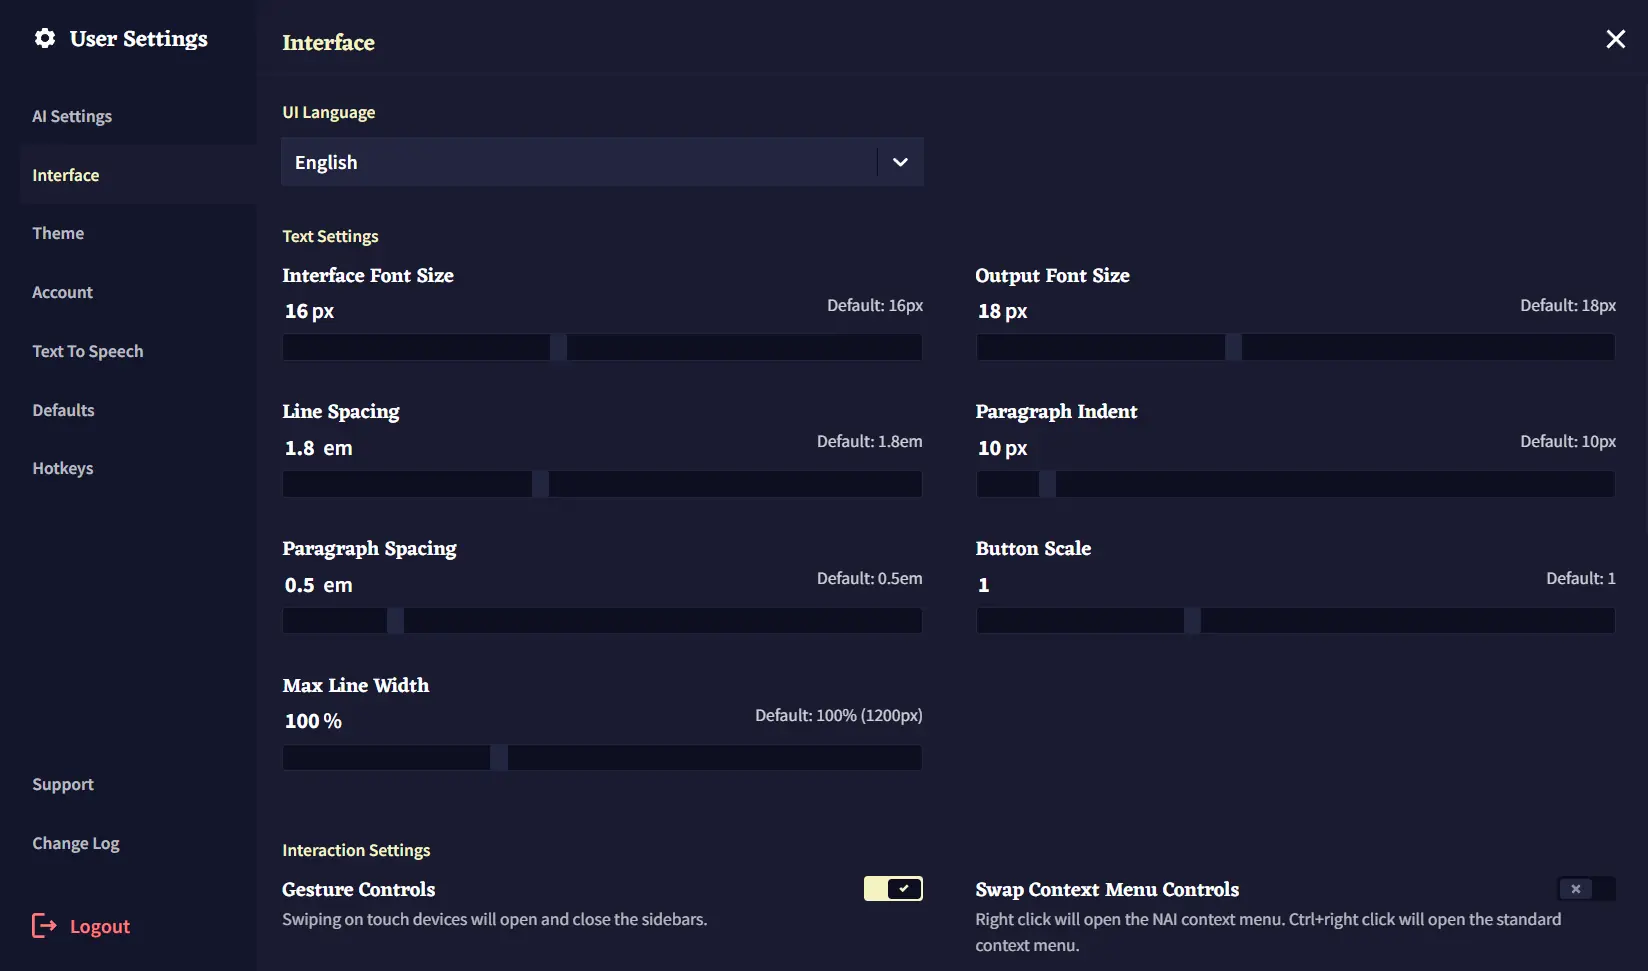View the Hotkeys section
Screen dimensions: 1648x971
click(x=63, y=468)
